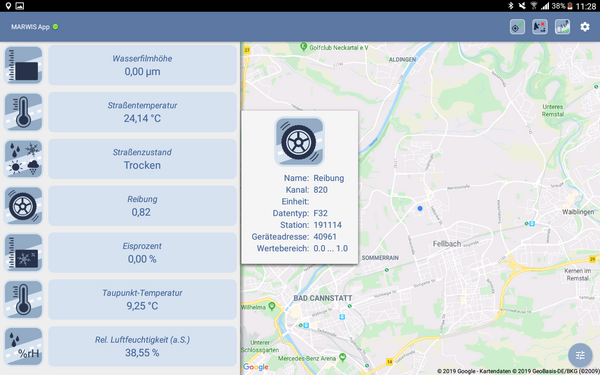Tap the relative humidity %rH icon
The height and width of the screenshot is (375, 600).
[x=23, y=346]
